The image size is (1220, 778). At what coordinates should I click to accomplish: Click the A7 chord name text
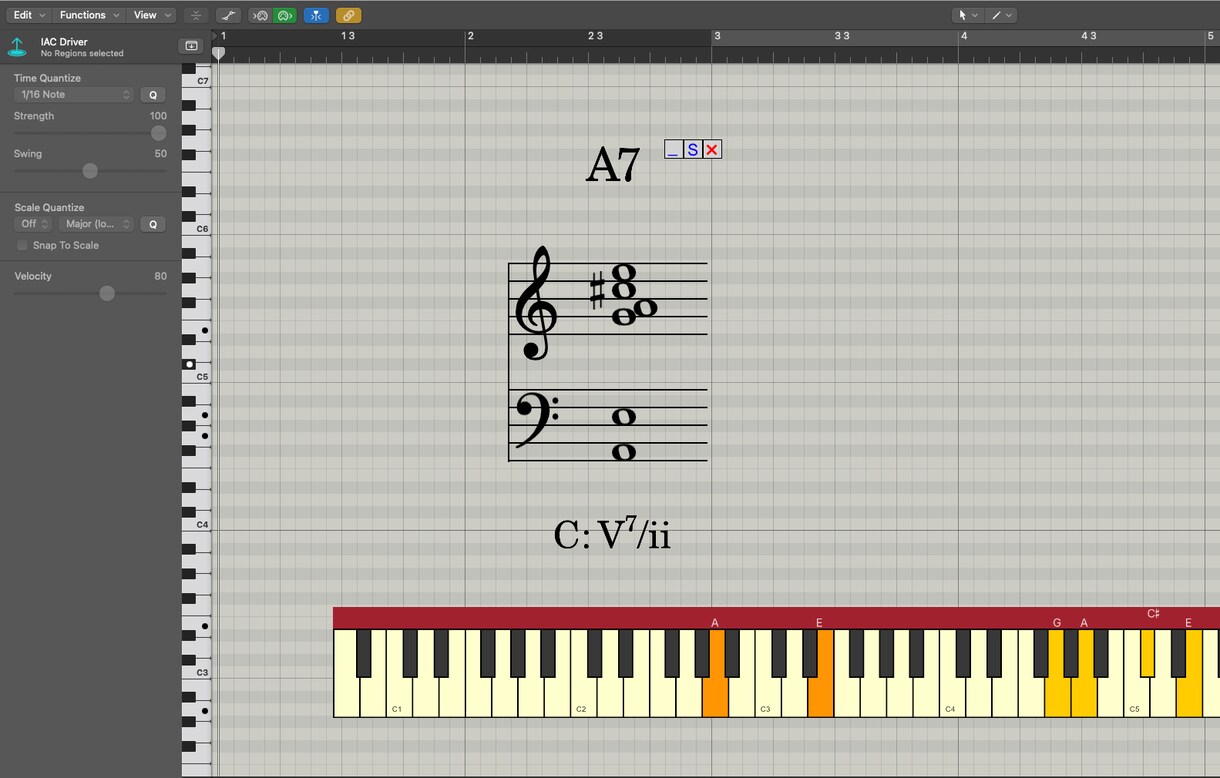(x=612, y=165)
